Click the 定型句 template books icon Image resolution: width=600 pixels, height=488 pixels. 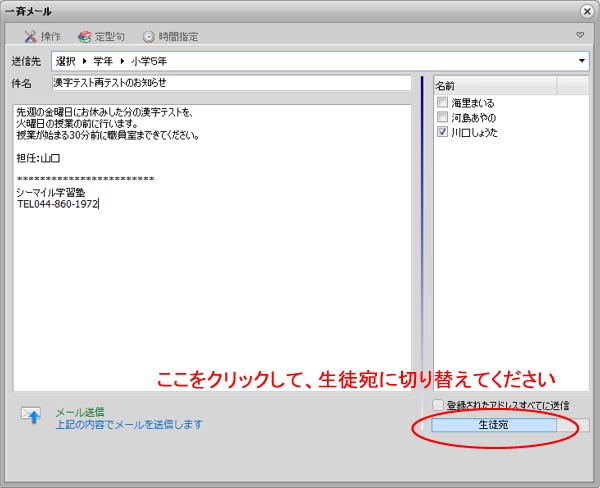85,36
